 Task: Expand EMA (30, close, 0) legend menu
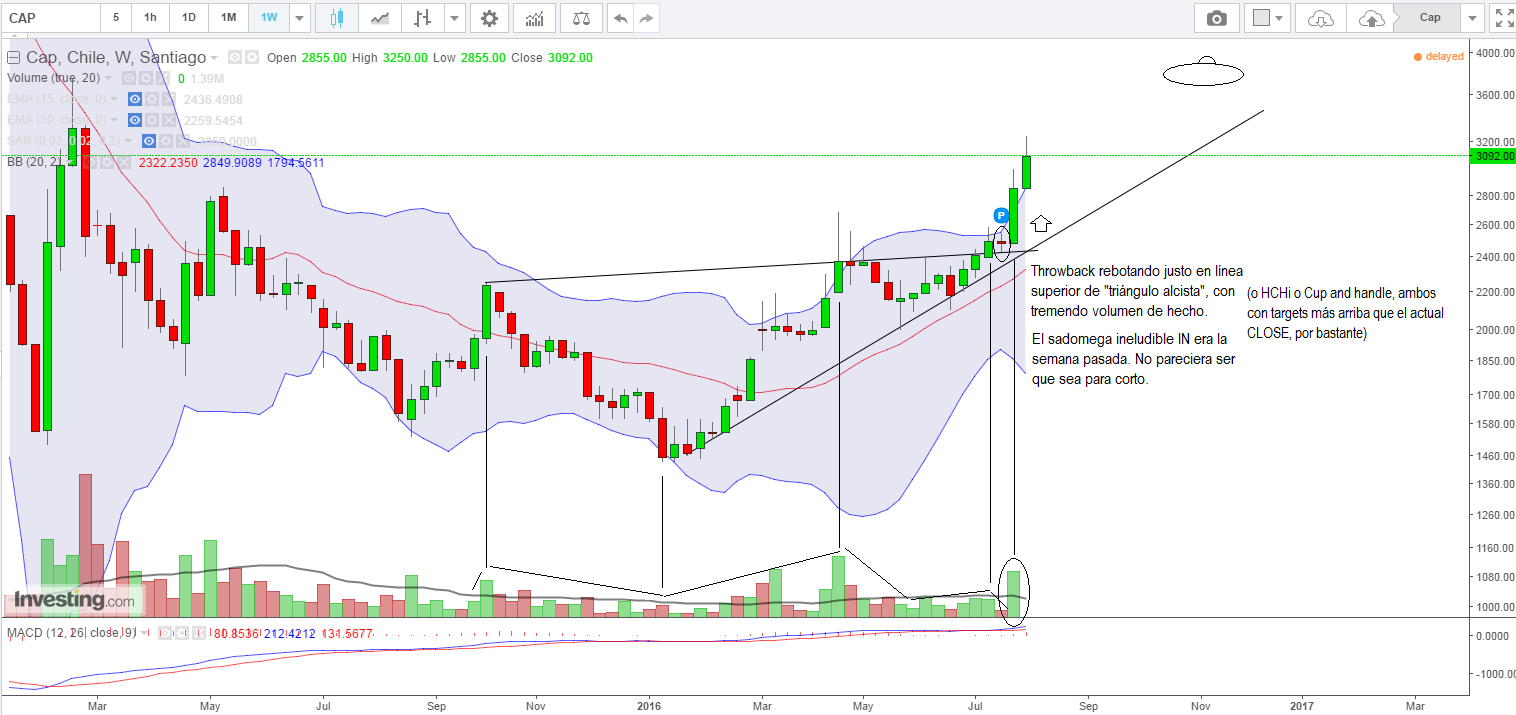point(113,120)
